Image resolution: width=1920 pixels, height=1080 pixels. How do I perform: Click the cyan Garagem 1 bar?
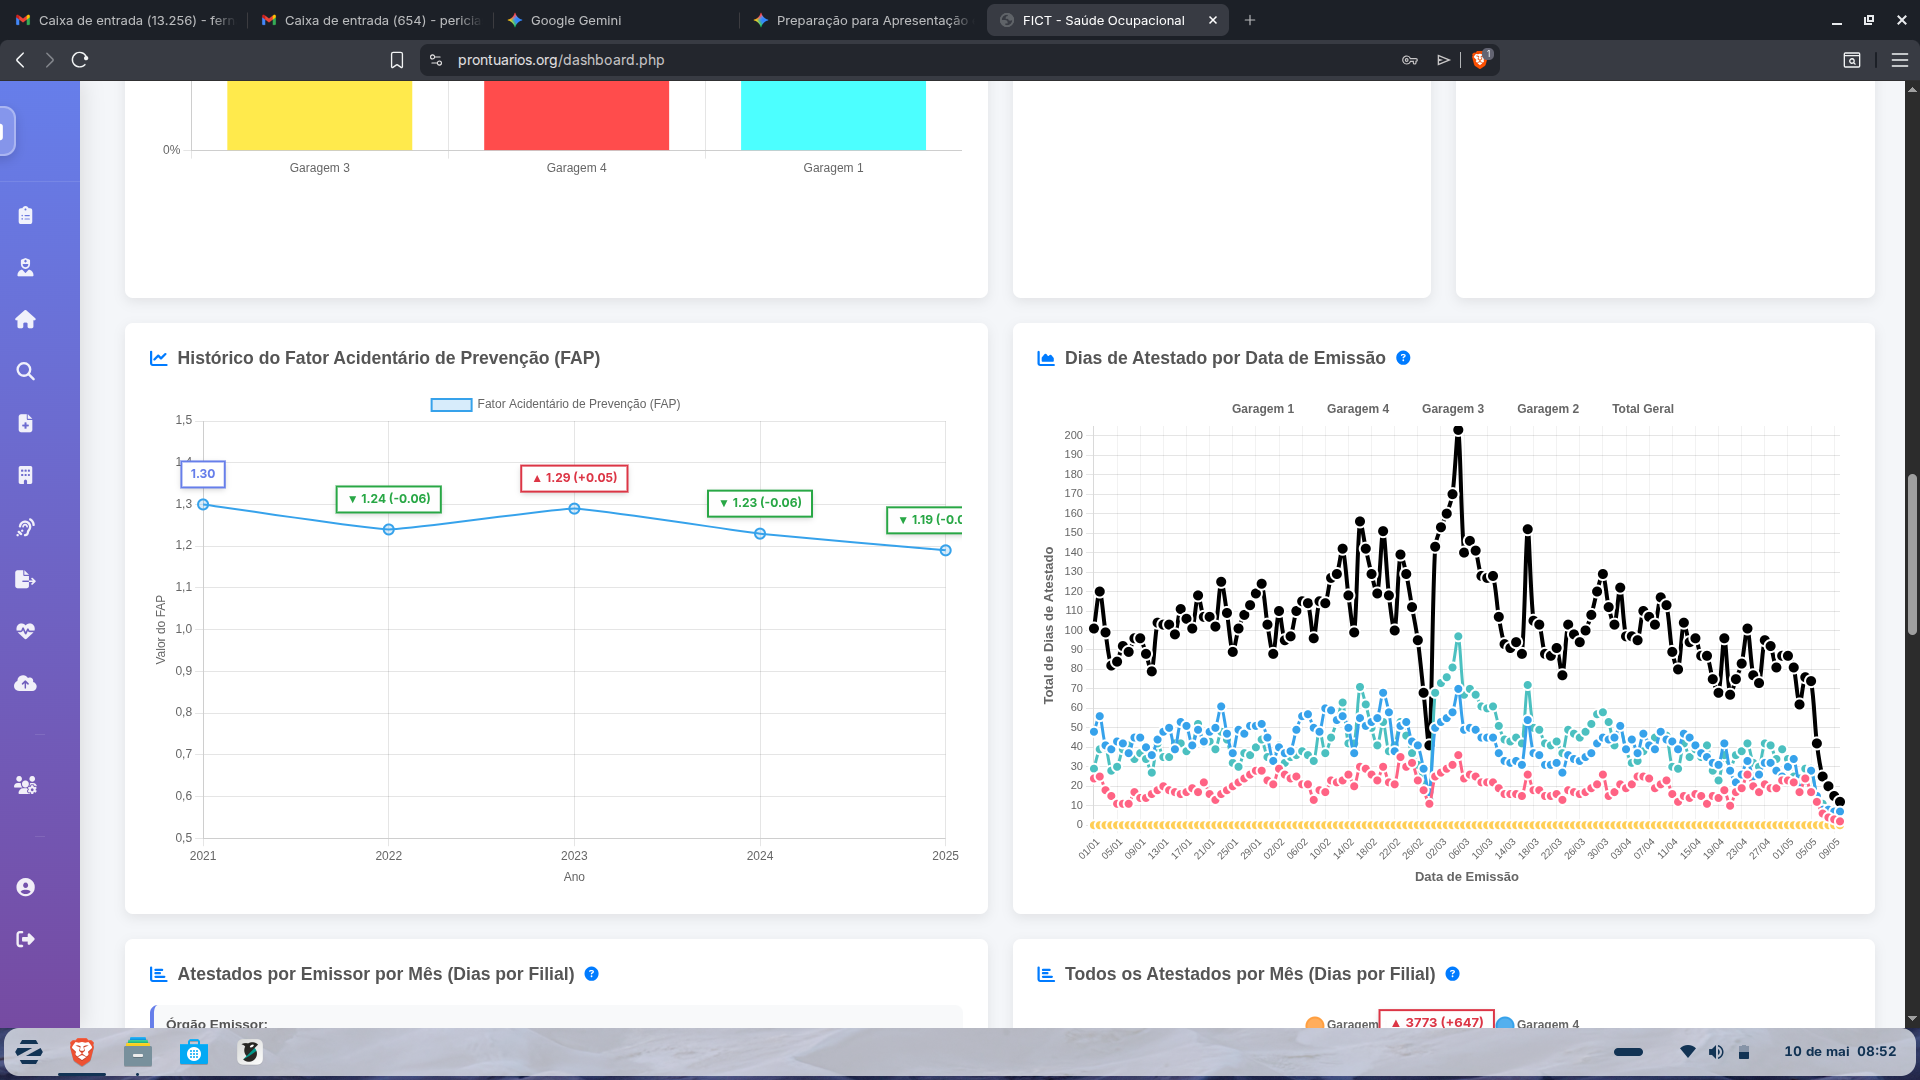833,115
